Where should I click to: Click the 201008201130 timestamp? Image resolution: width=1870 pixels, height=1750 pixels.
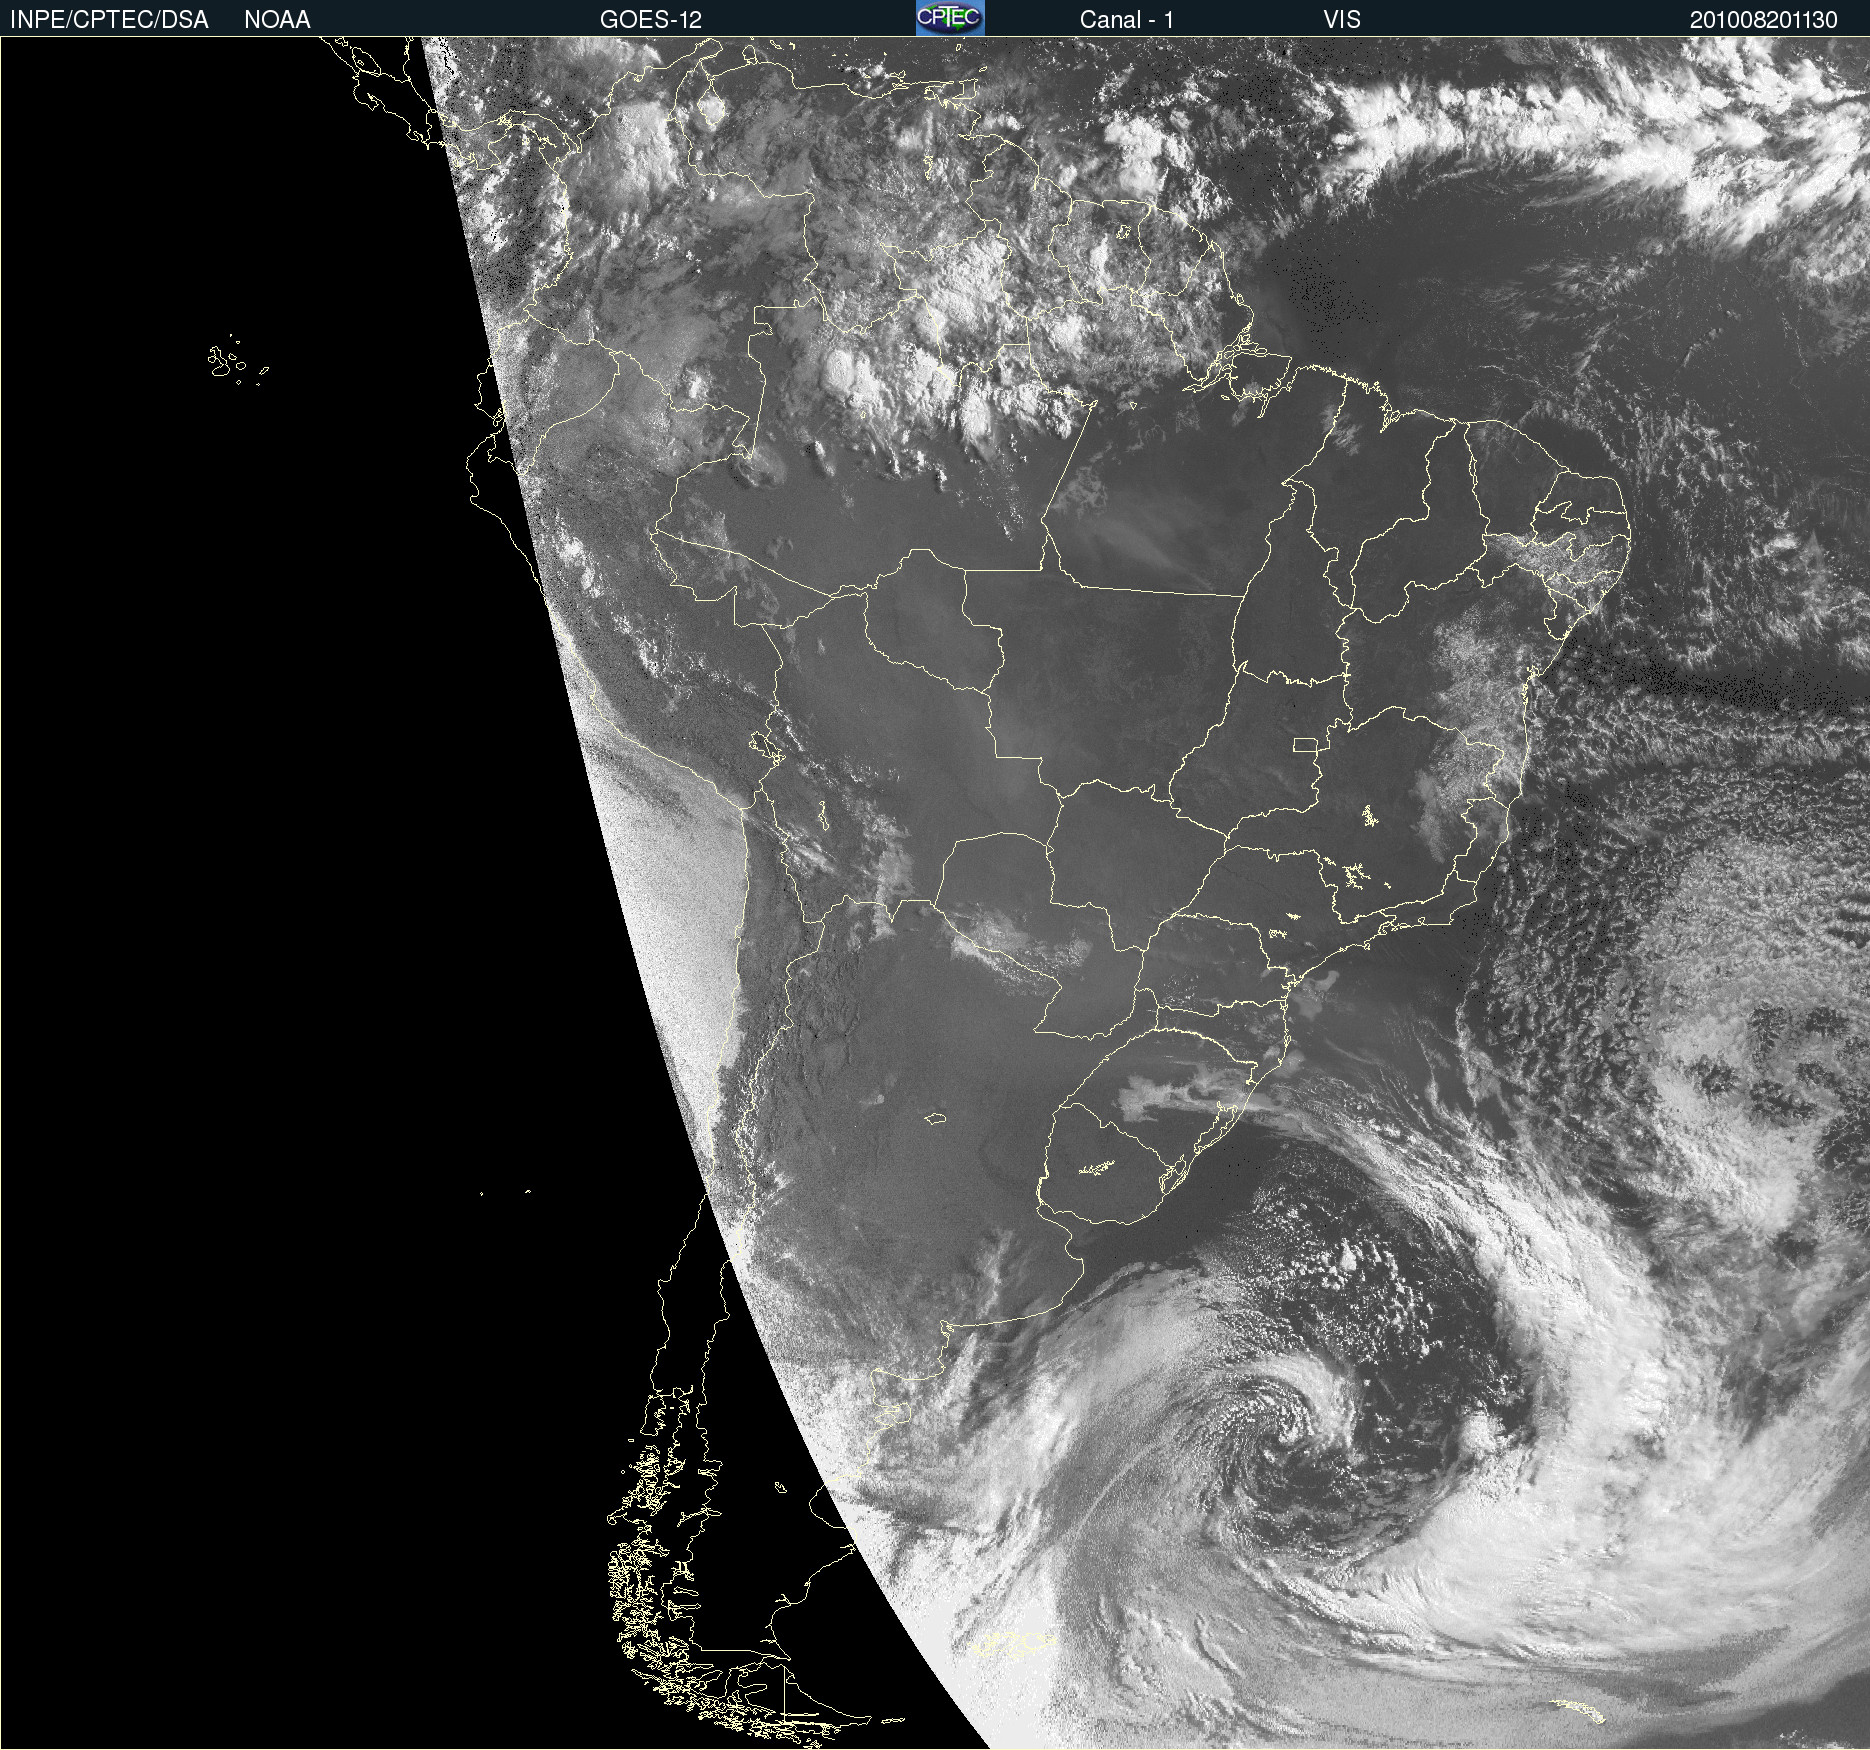(x=1764, y=20)
